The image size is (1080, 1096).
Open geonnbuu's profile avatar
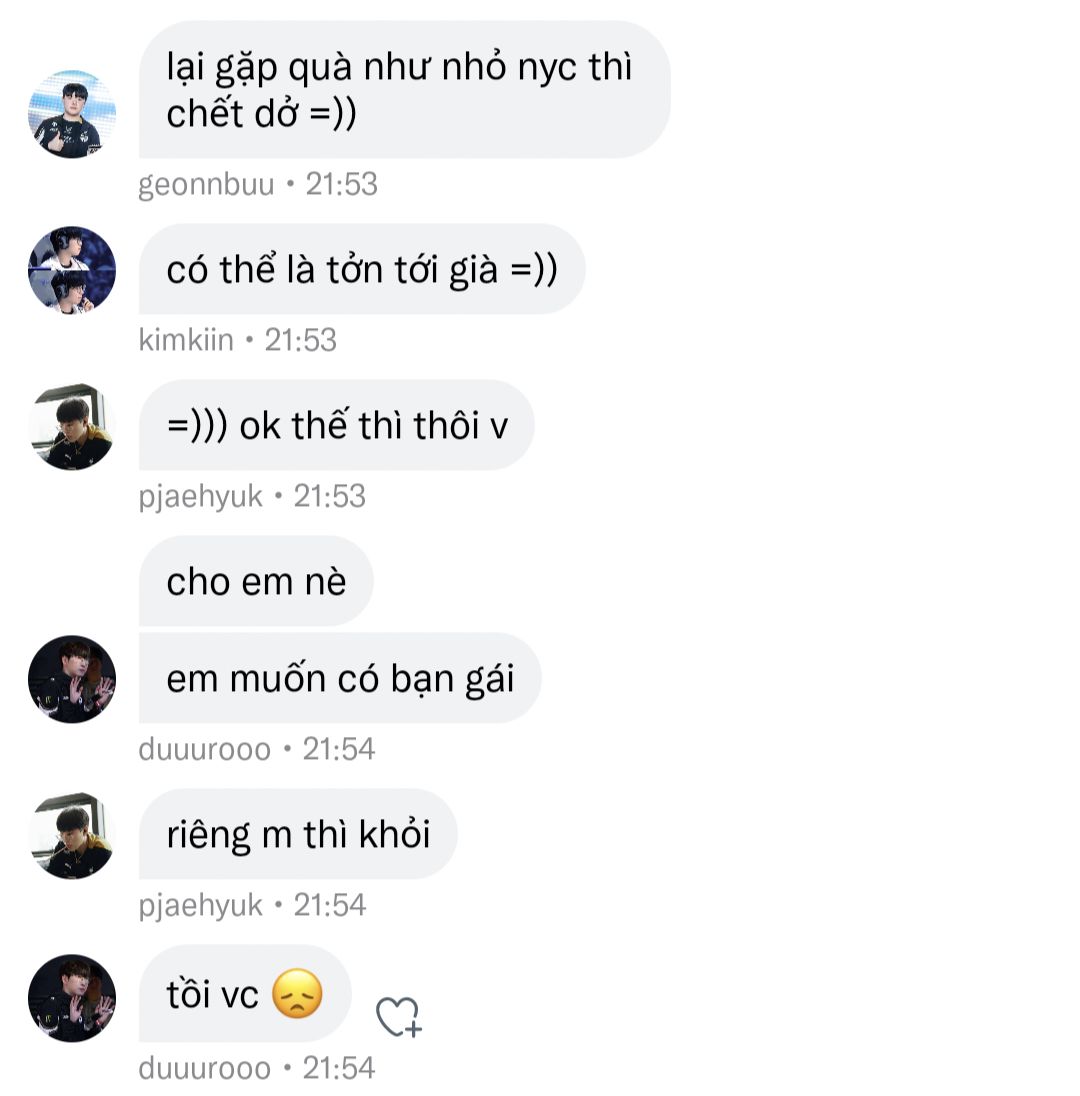point(72,114)
